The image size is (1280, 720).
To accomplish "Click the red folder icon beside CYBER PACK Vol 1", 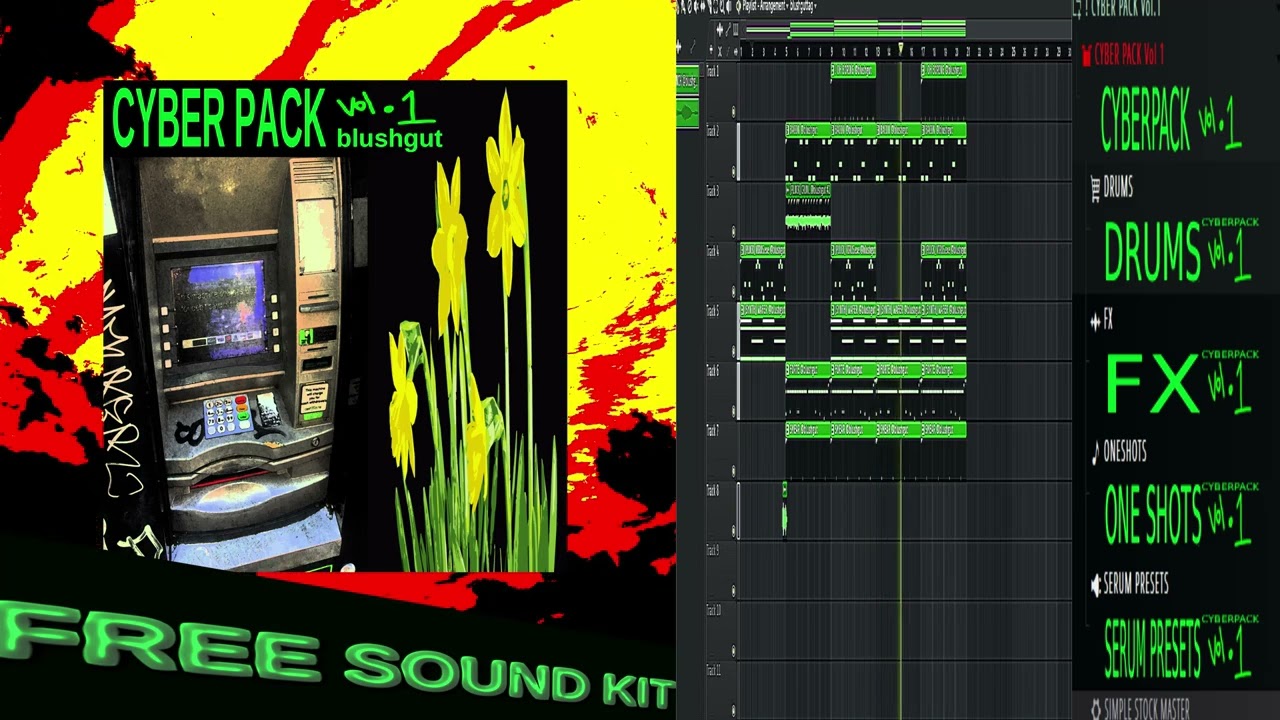I will coord(1086,55).
